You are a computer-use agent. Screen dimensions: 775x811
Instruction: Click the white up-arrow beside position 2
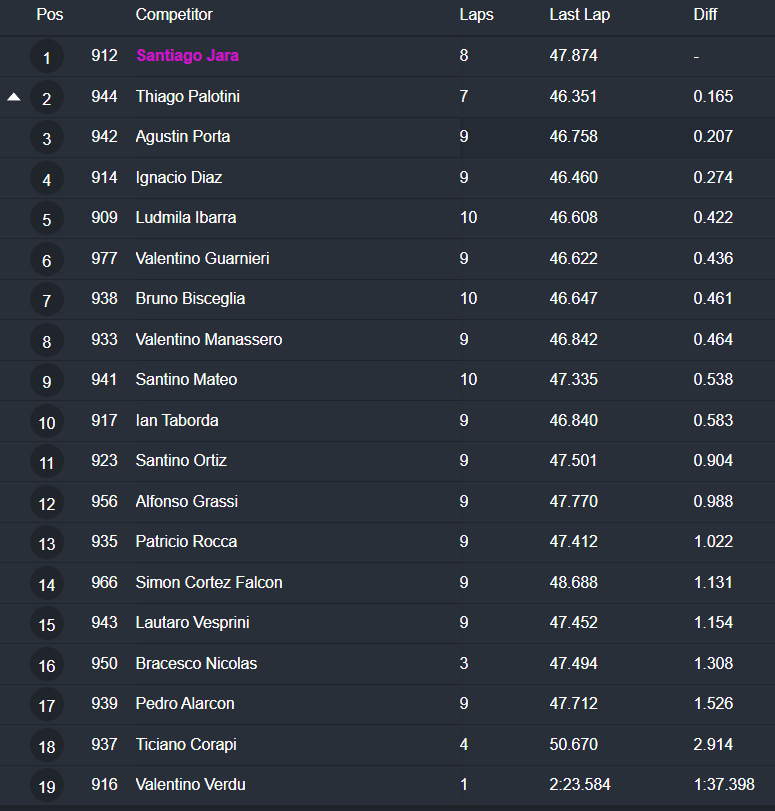(x=14, y=97)
